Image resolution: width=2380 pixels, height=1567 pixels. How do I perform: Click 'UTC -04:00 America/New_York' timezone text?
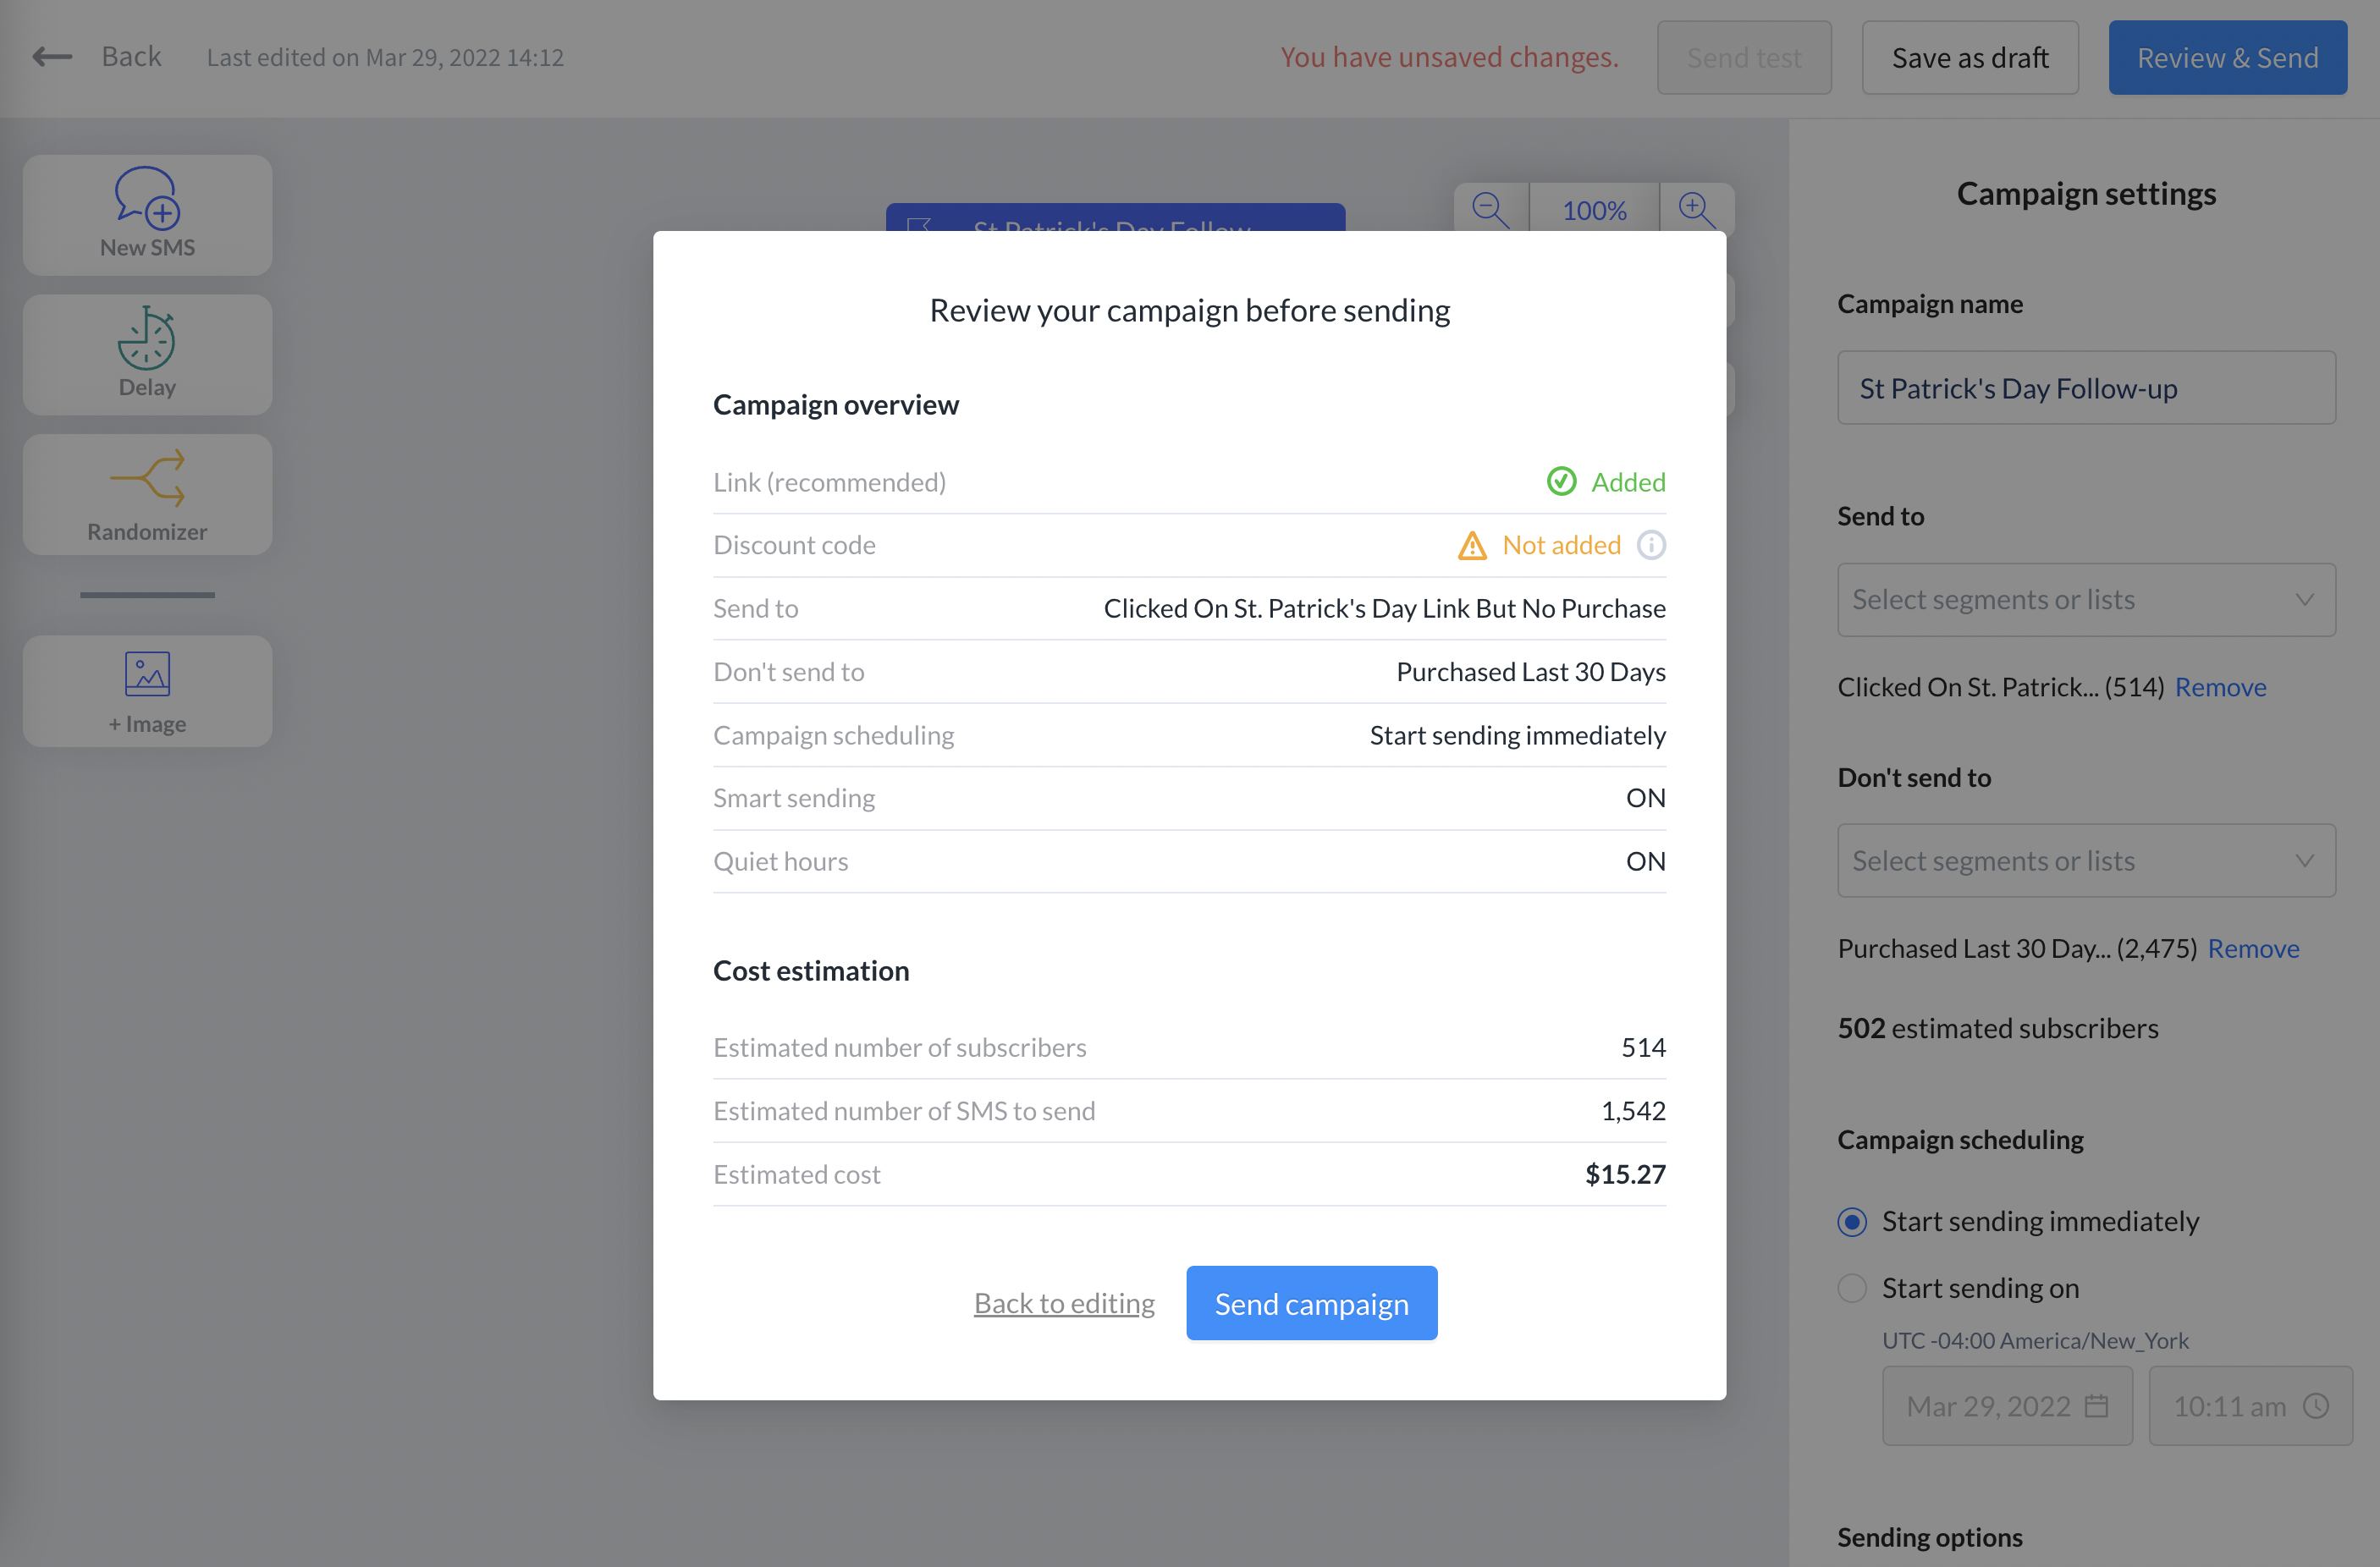(2035, 1340)
